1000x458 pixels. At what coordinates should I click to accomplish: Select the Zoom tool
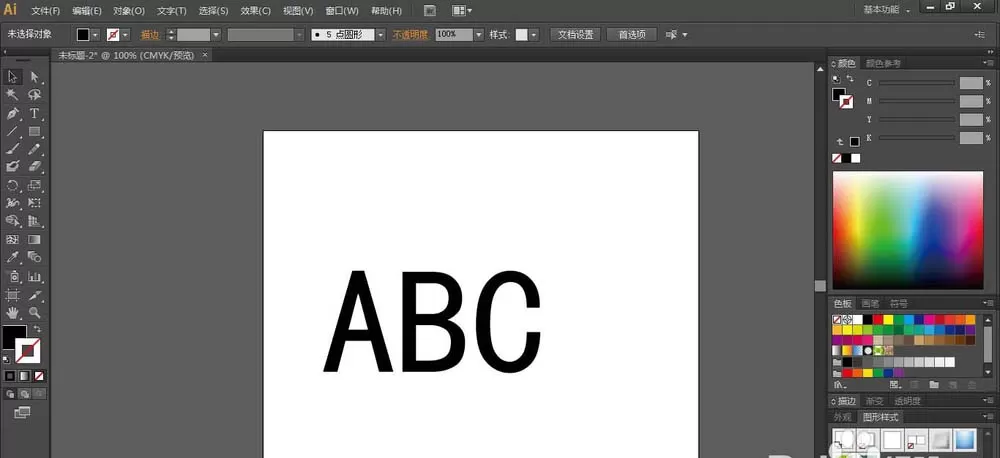(x=34, y=313)
